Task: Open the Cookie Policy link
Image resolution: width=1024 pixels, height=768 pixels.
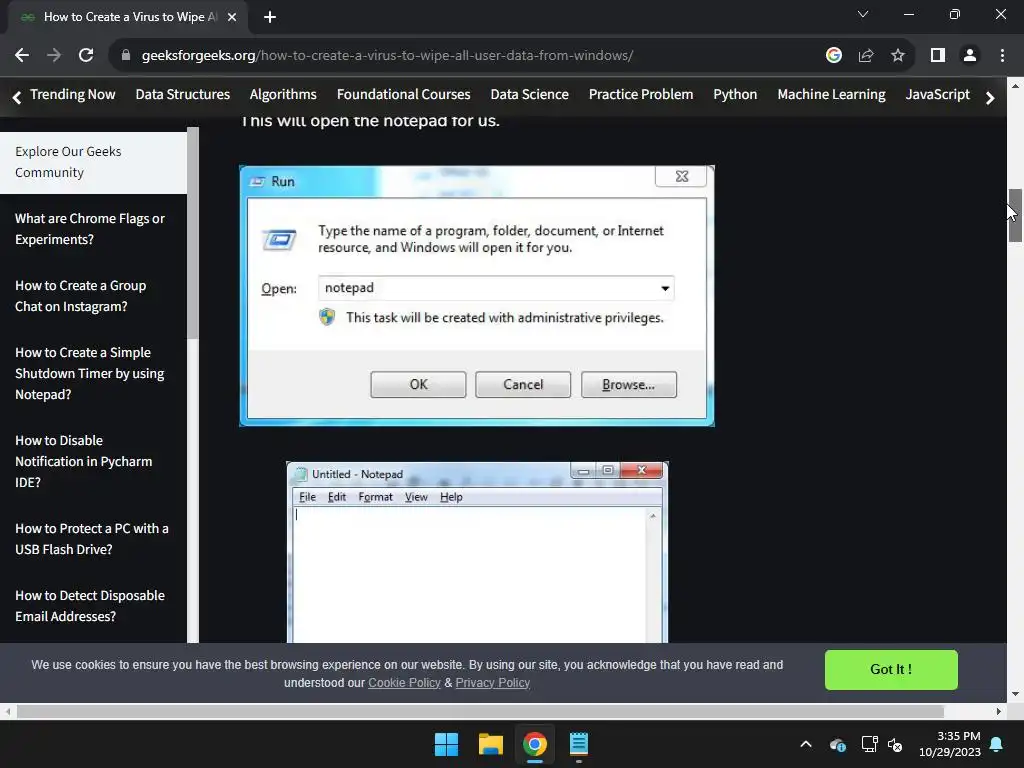Action: tap(404, 682)
